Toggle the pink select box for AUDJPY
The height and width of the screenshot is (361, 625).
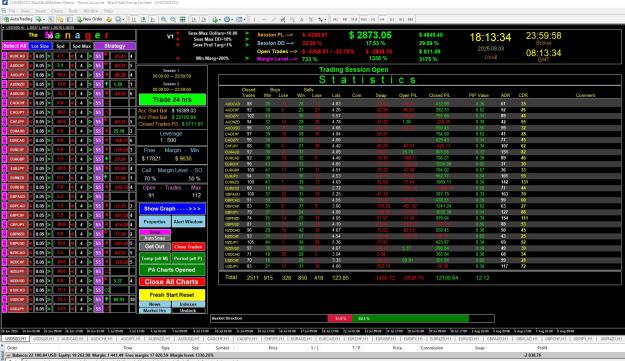coord(4,75)
